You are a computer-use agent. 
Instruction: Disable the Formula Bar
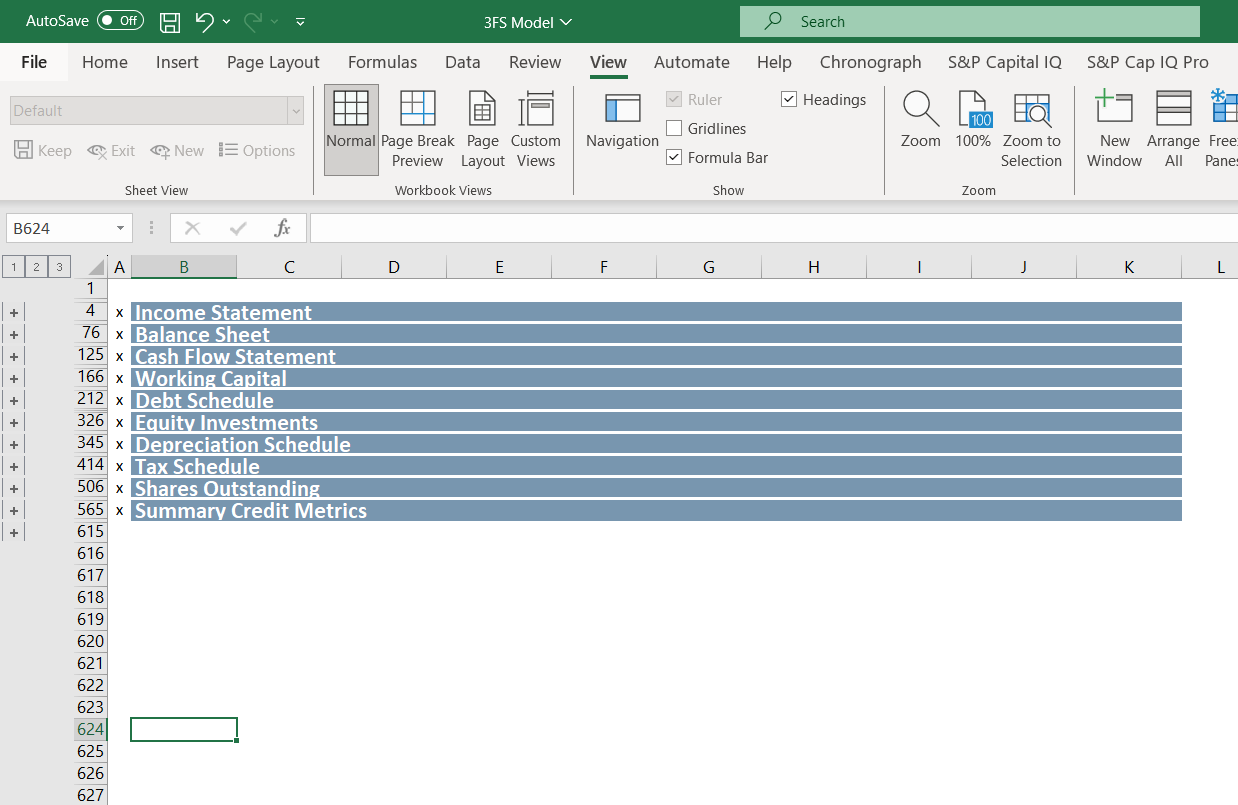coord(673,157)
